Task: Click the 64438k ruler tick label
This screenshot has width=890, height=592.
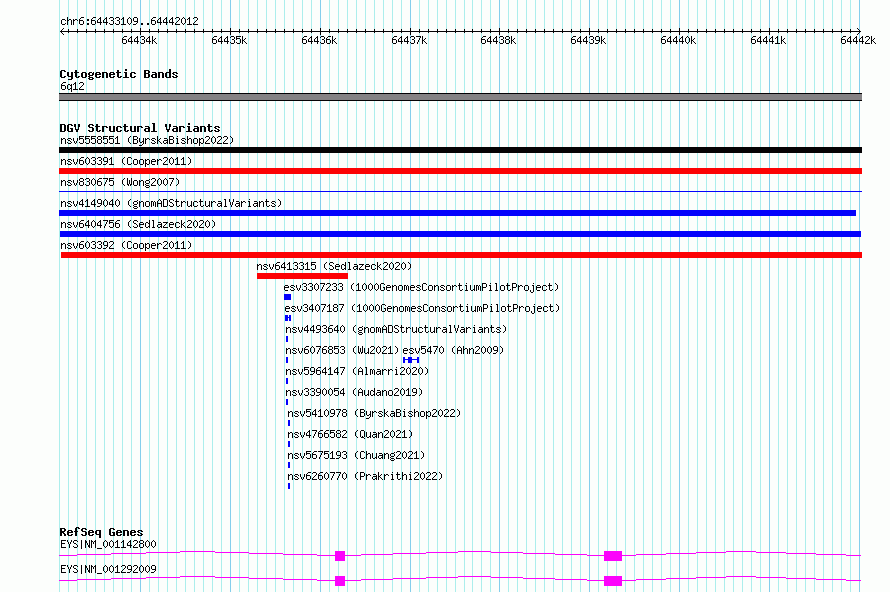Action: [x=498, y=40]
